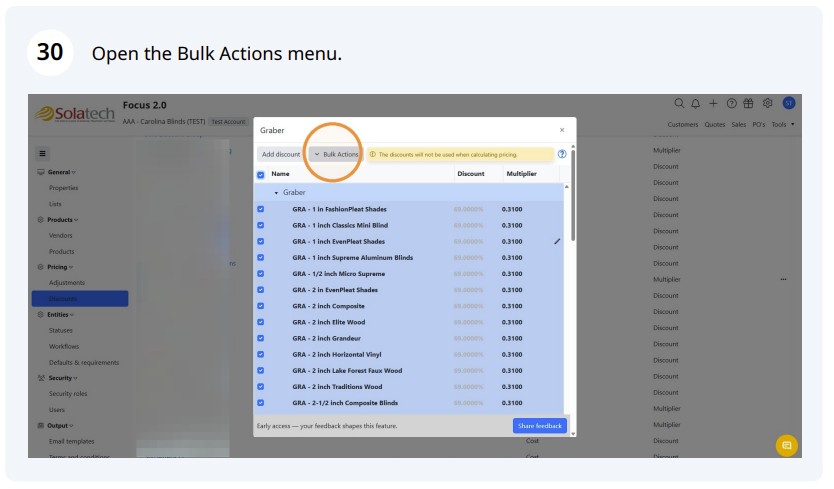The image size is (834, 489).
Task: Select GRA - 2-1/2 inch Composite Blinds row
Action: click(408, 403)
